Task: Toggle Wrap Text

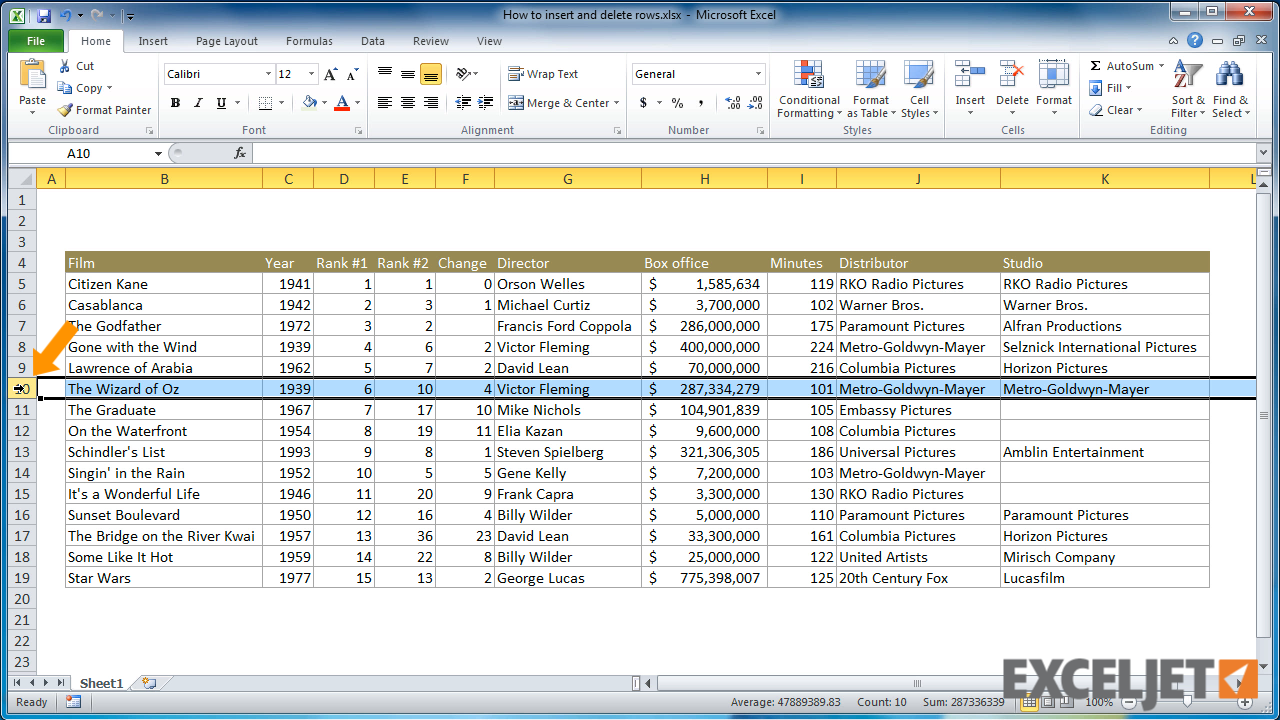Action: point(543,74)
